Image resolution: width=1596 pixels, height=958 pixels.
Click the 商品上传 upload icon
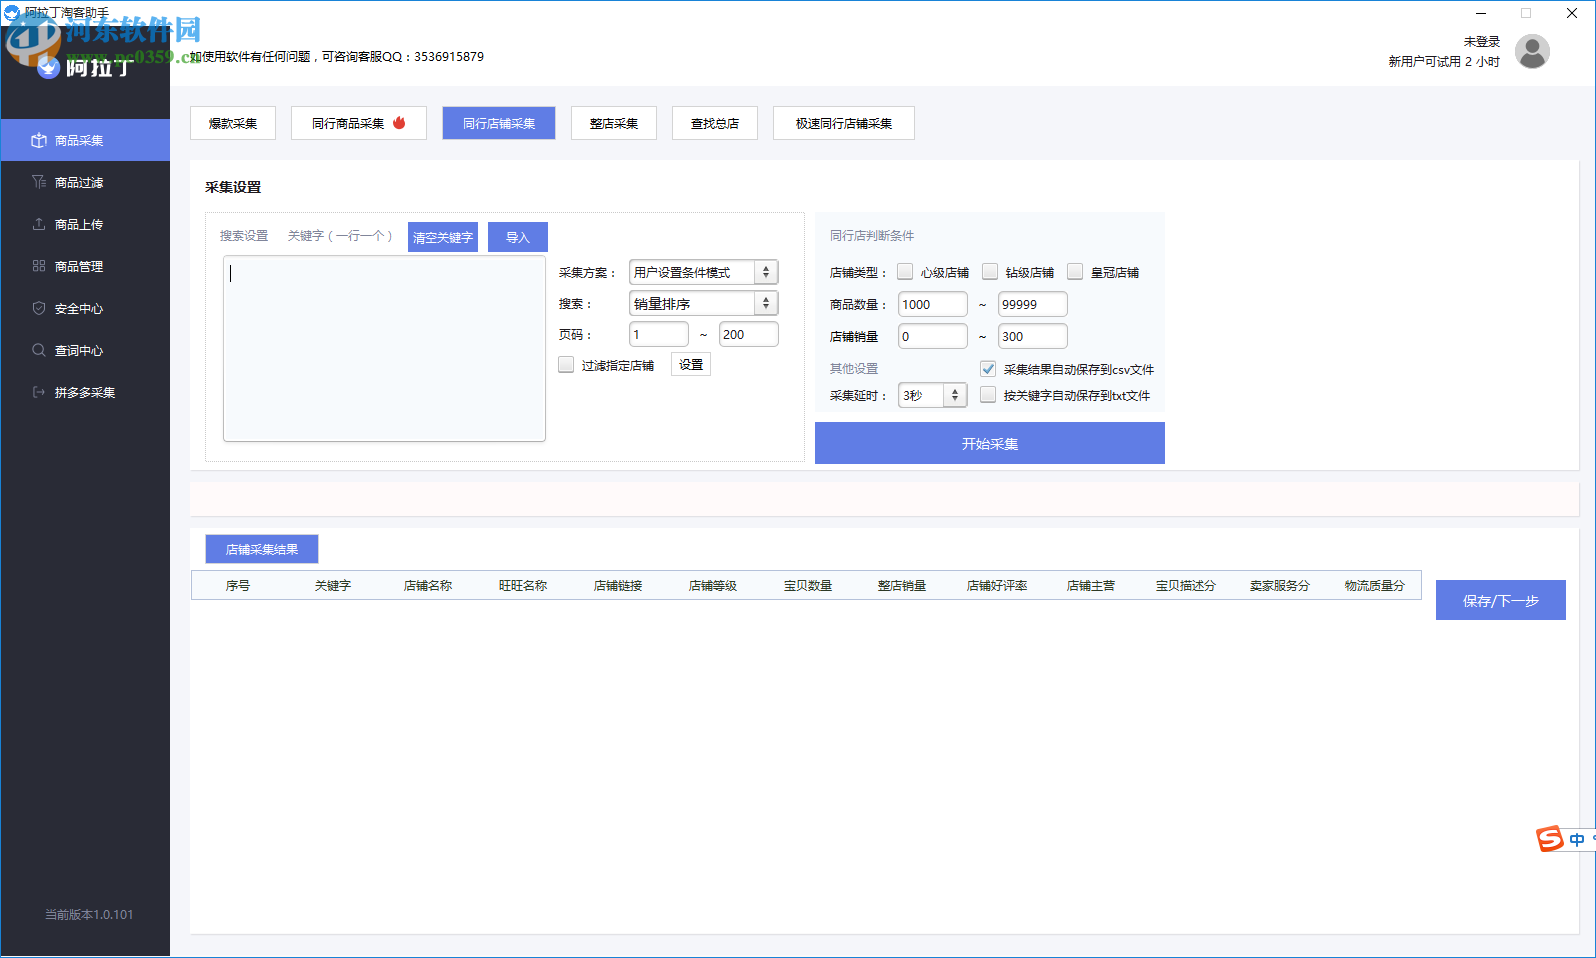39,224
